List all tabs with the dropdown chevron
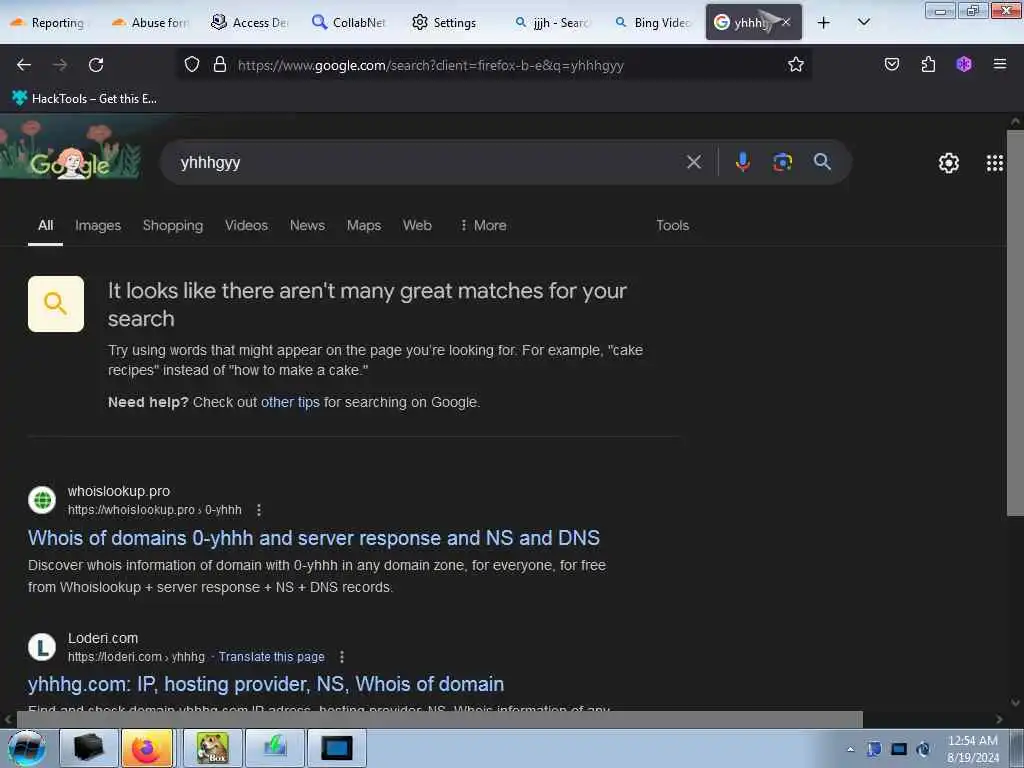The width and height of the screenshot is (1024, 768). [x=863, y=22]
